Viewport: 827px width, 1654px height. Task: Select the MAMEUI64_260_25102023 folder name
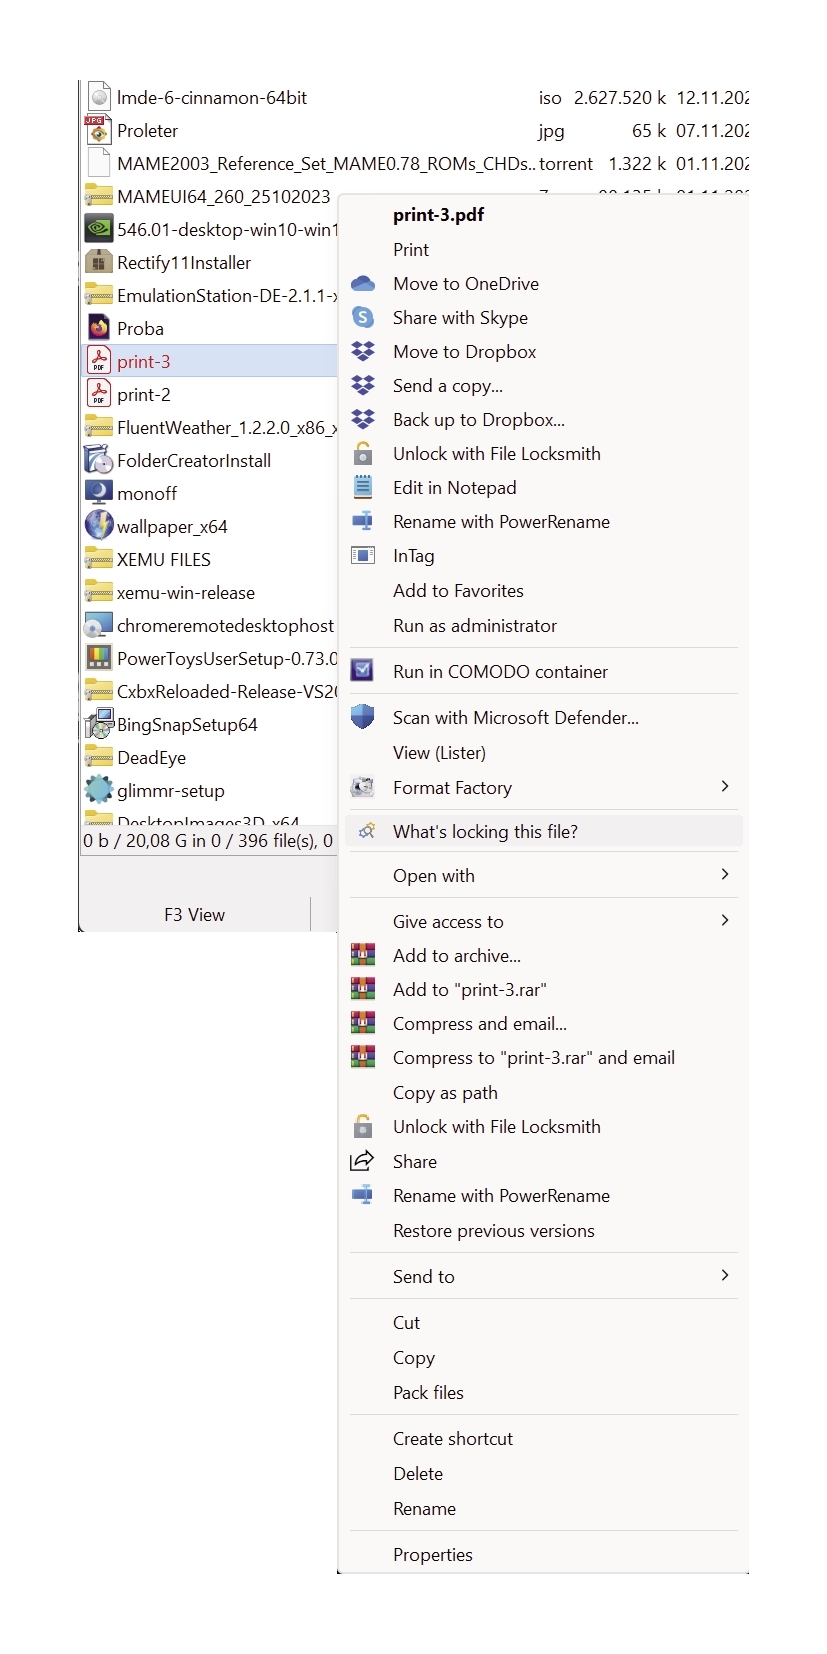(223, 197)
